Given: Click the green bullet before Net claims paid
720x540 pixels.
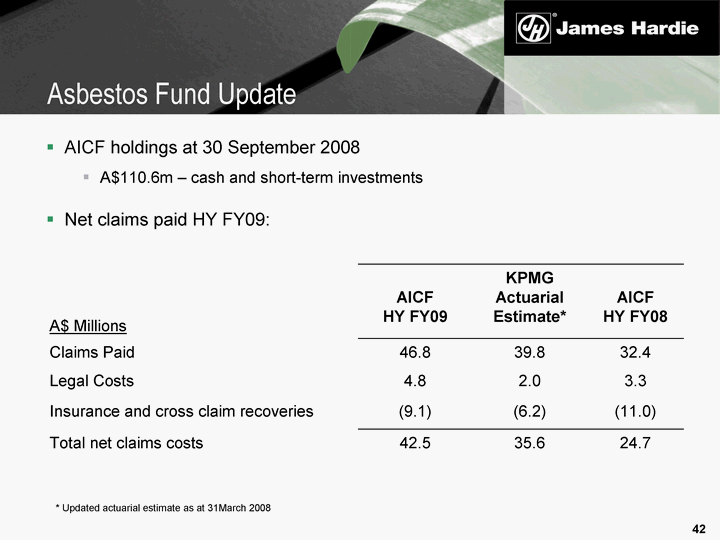Looking at the screenshot, I should tap(51, 218).
